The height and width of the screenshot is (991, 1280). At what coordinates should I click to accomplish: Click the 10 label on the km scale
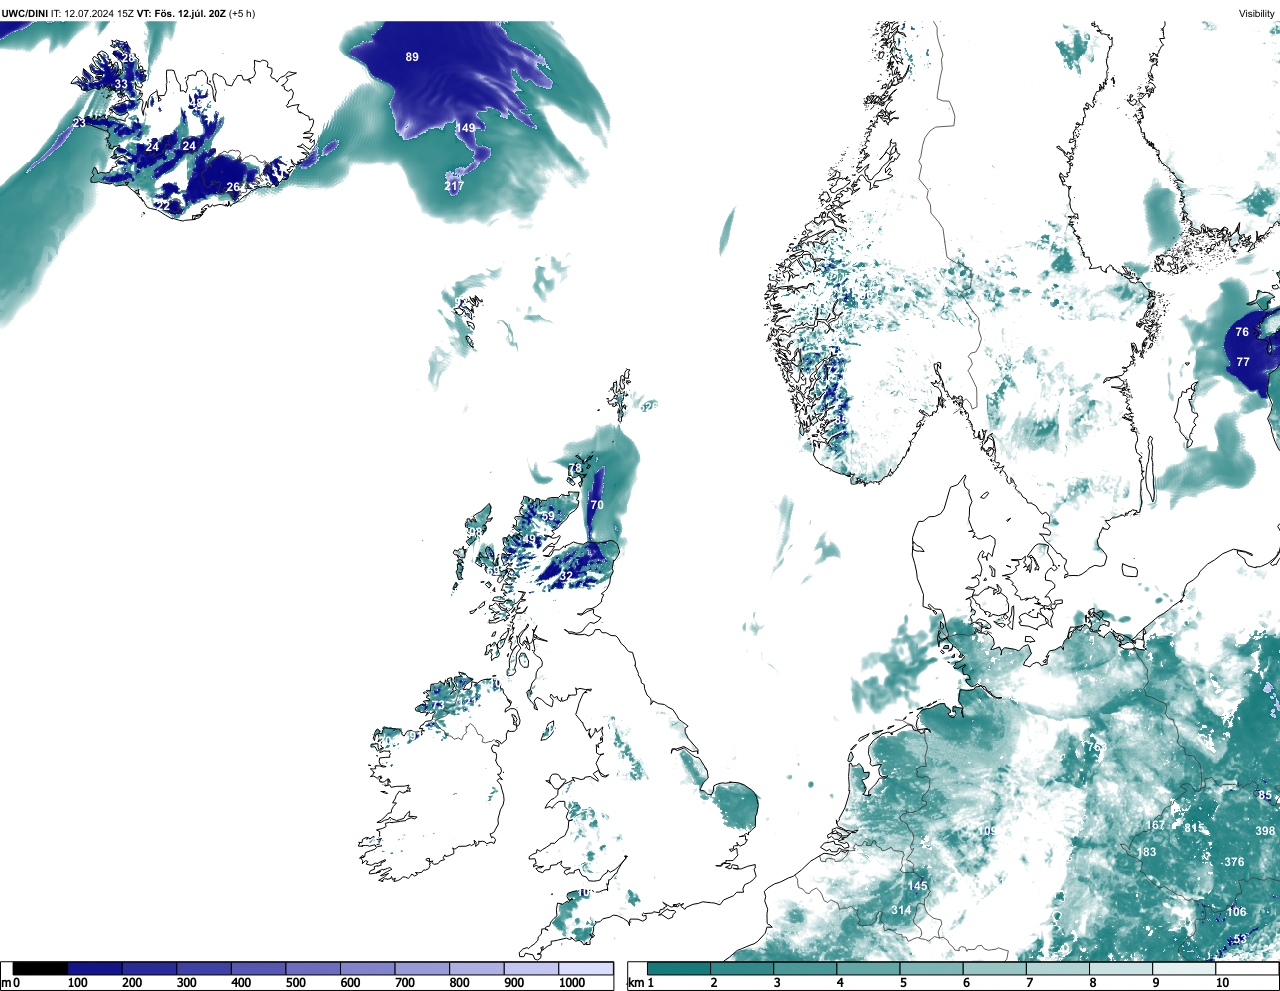point(1222,983)
